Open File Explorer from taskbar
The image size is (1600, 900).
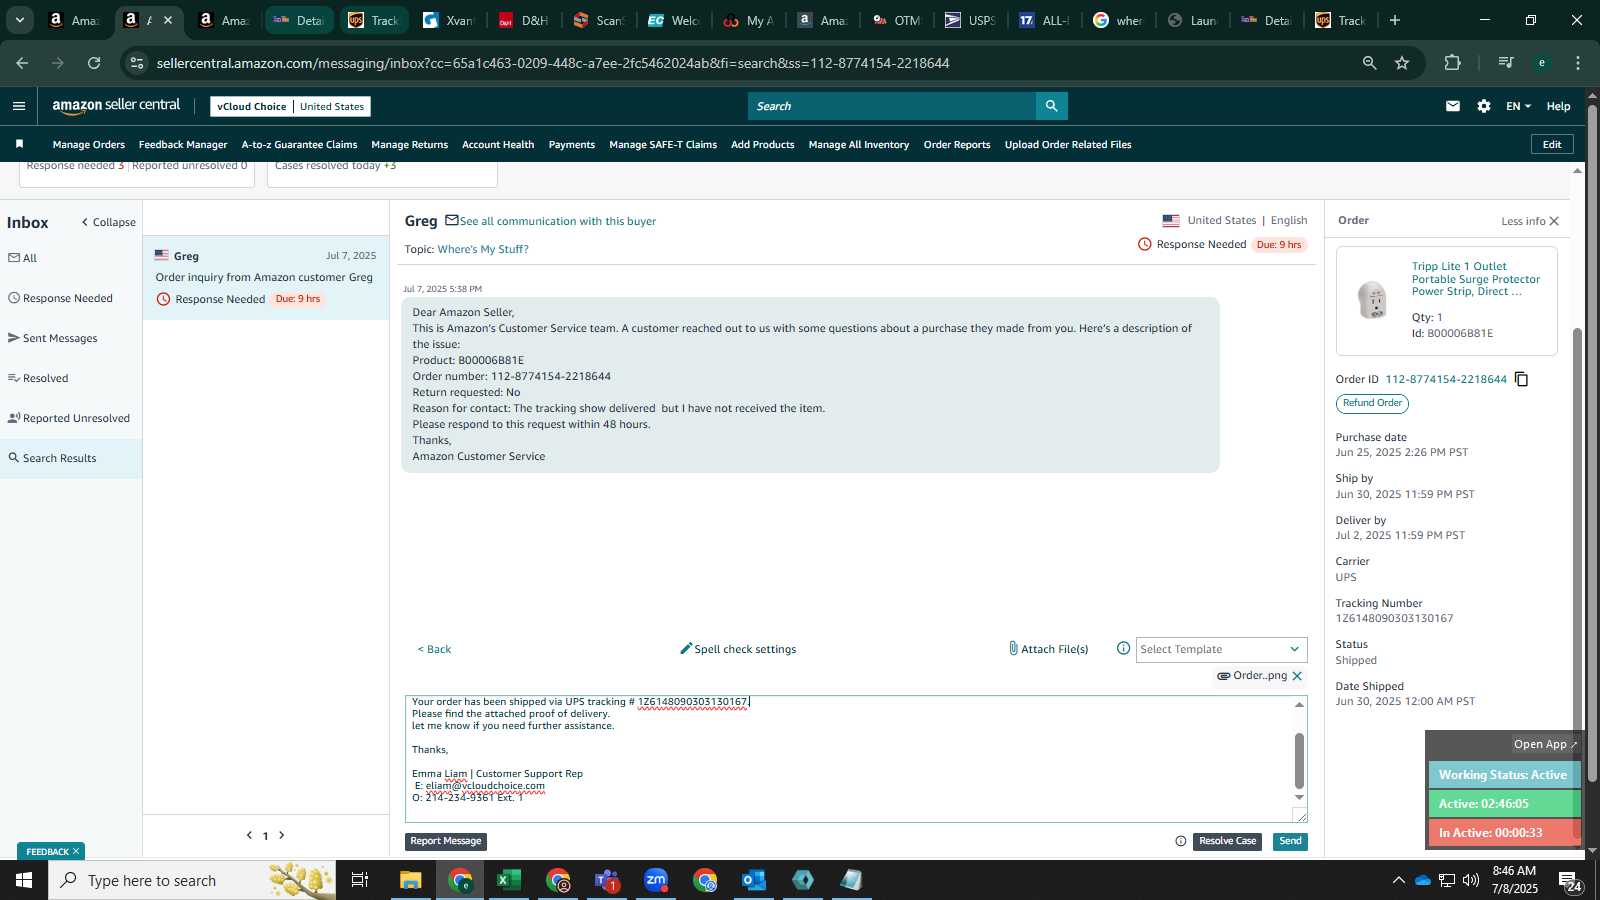pos(411,880)
